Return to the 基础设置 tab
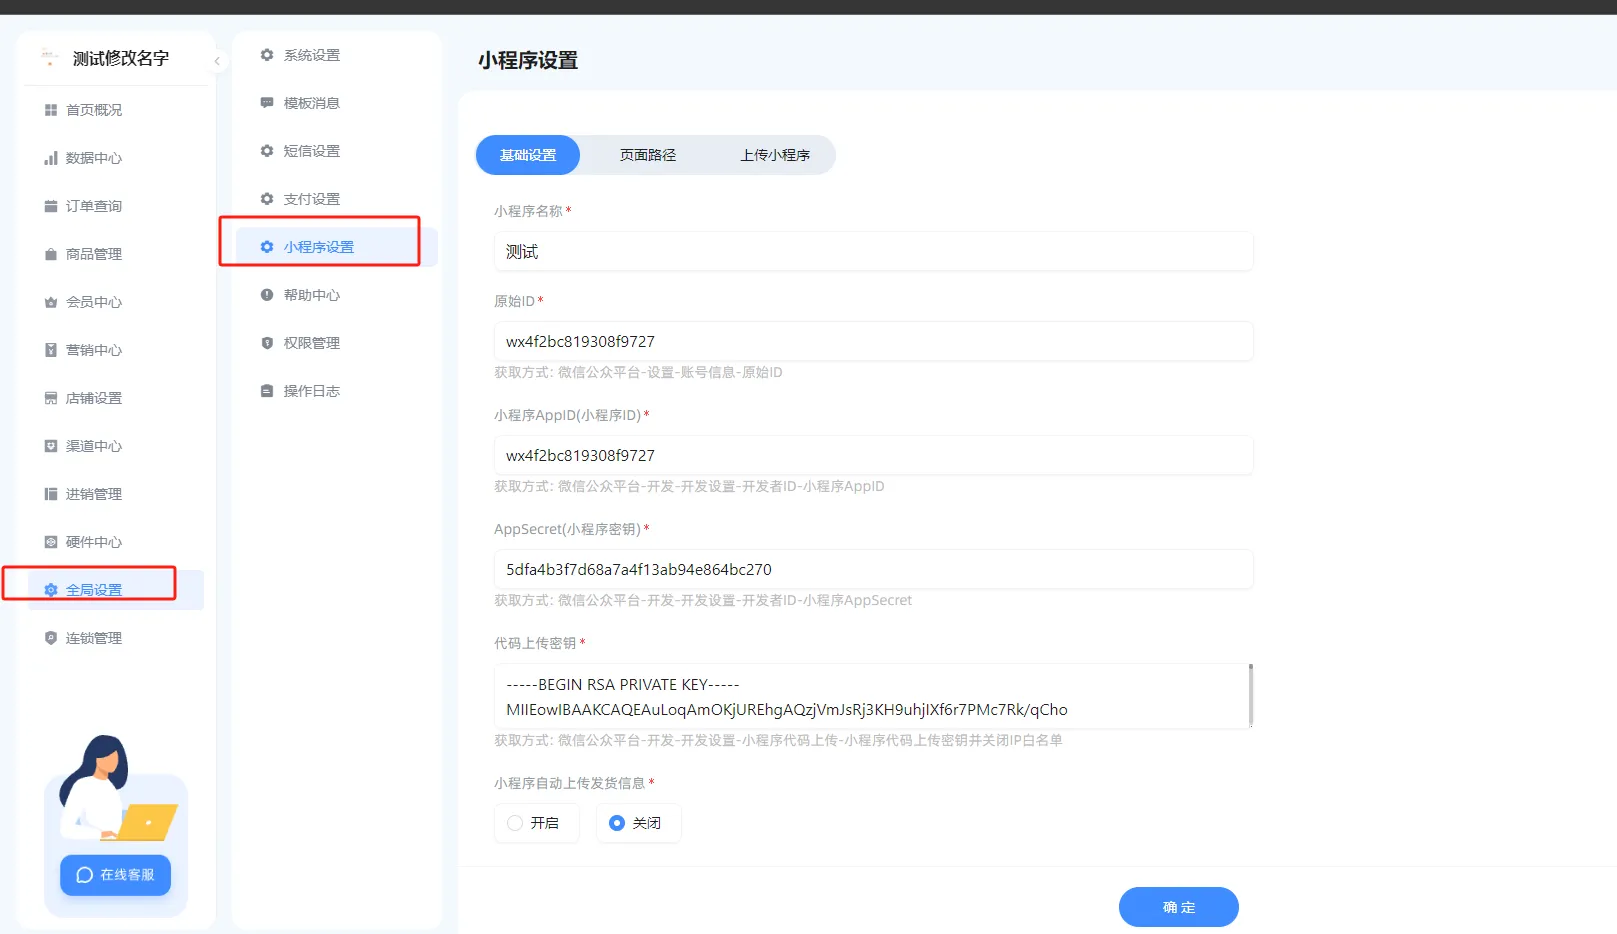Screen dimensions: 1617x934 pyautogui.click(x=528, y=155)
